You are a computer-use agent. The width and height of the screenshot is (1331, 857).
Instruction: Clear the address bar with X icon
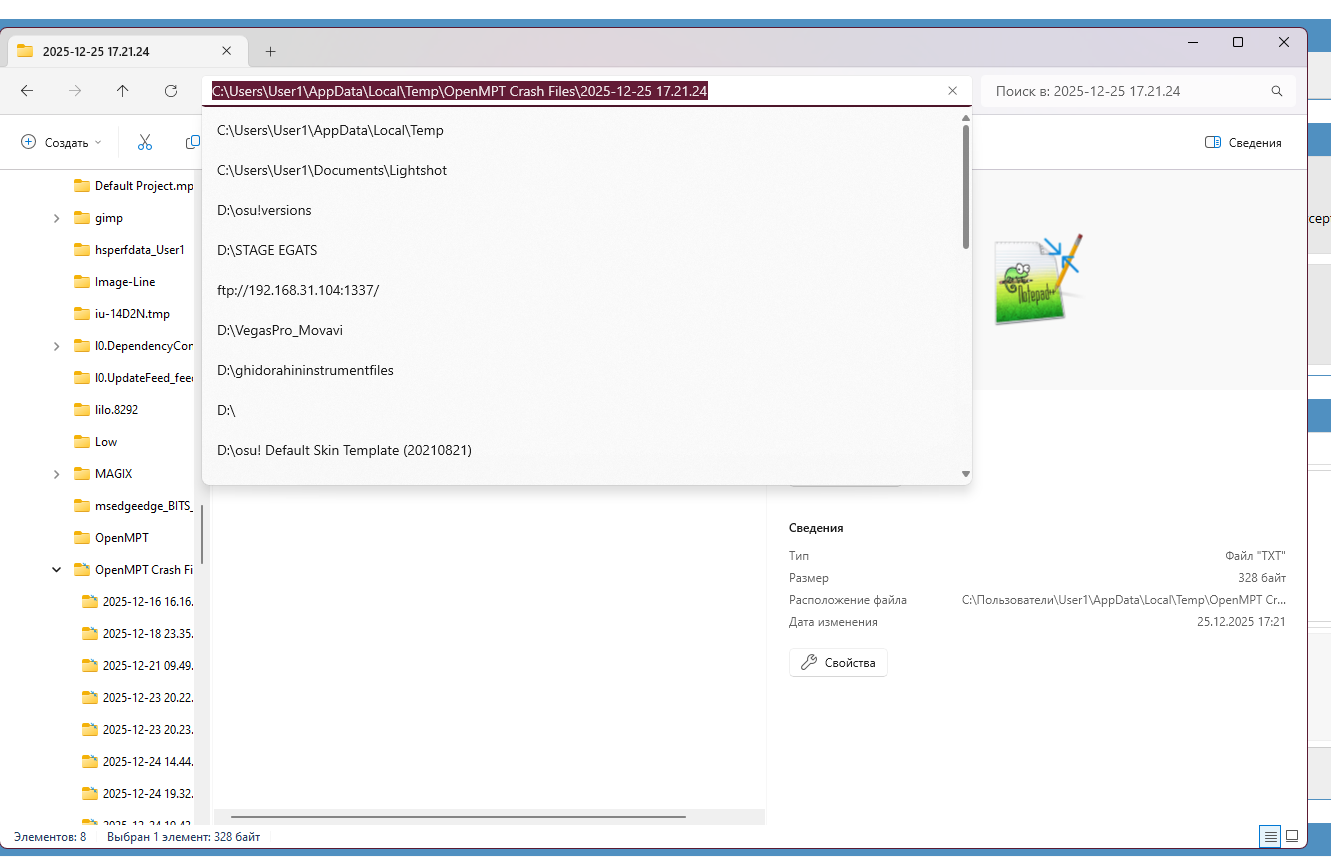[x=952, y=91]
